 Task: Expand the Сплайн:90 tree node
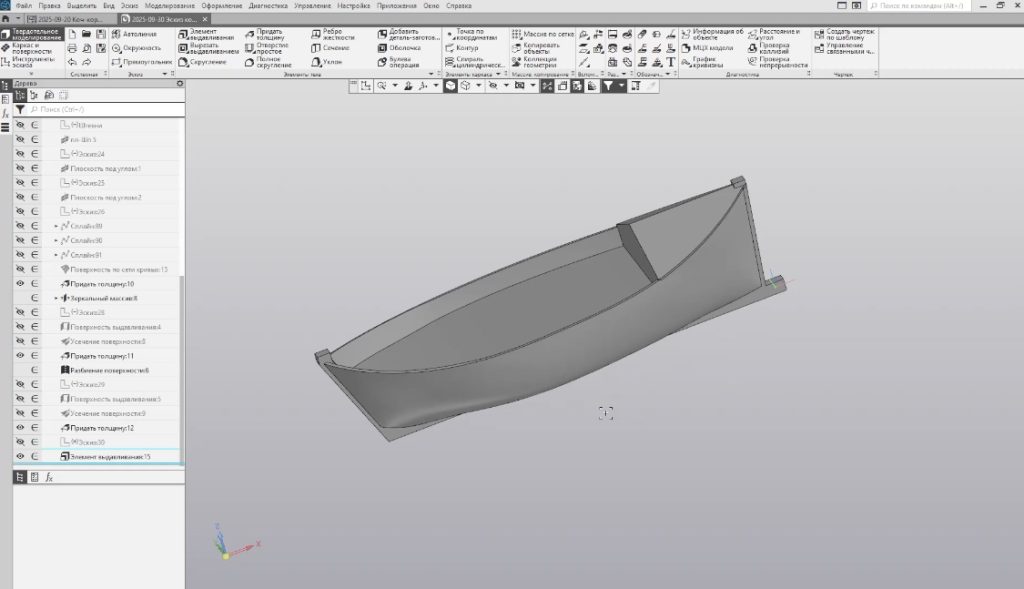pos(56,241)
